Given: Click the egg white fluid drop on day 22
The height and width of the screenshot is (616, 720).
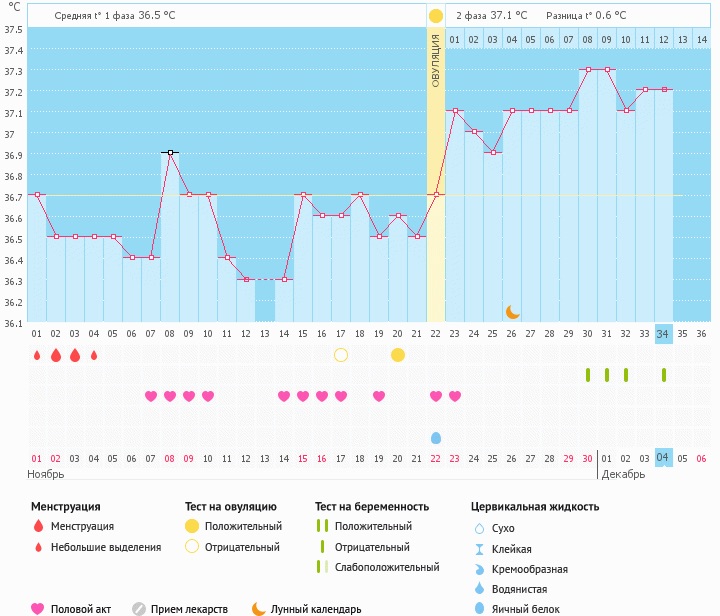Looking at the screenshot, I should click(x=436, y=438).
